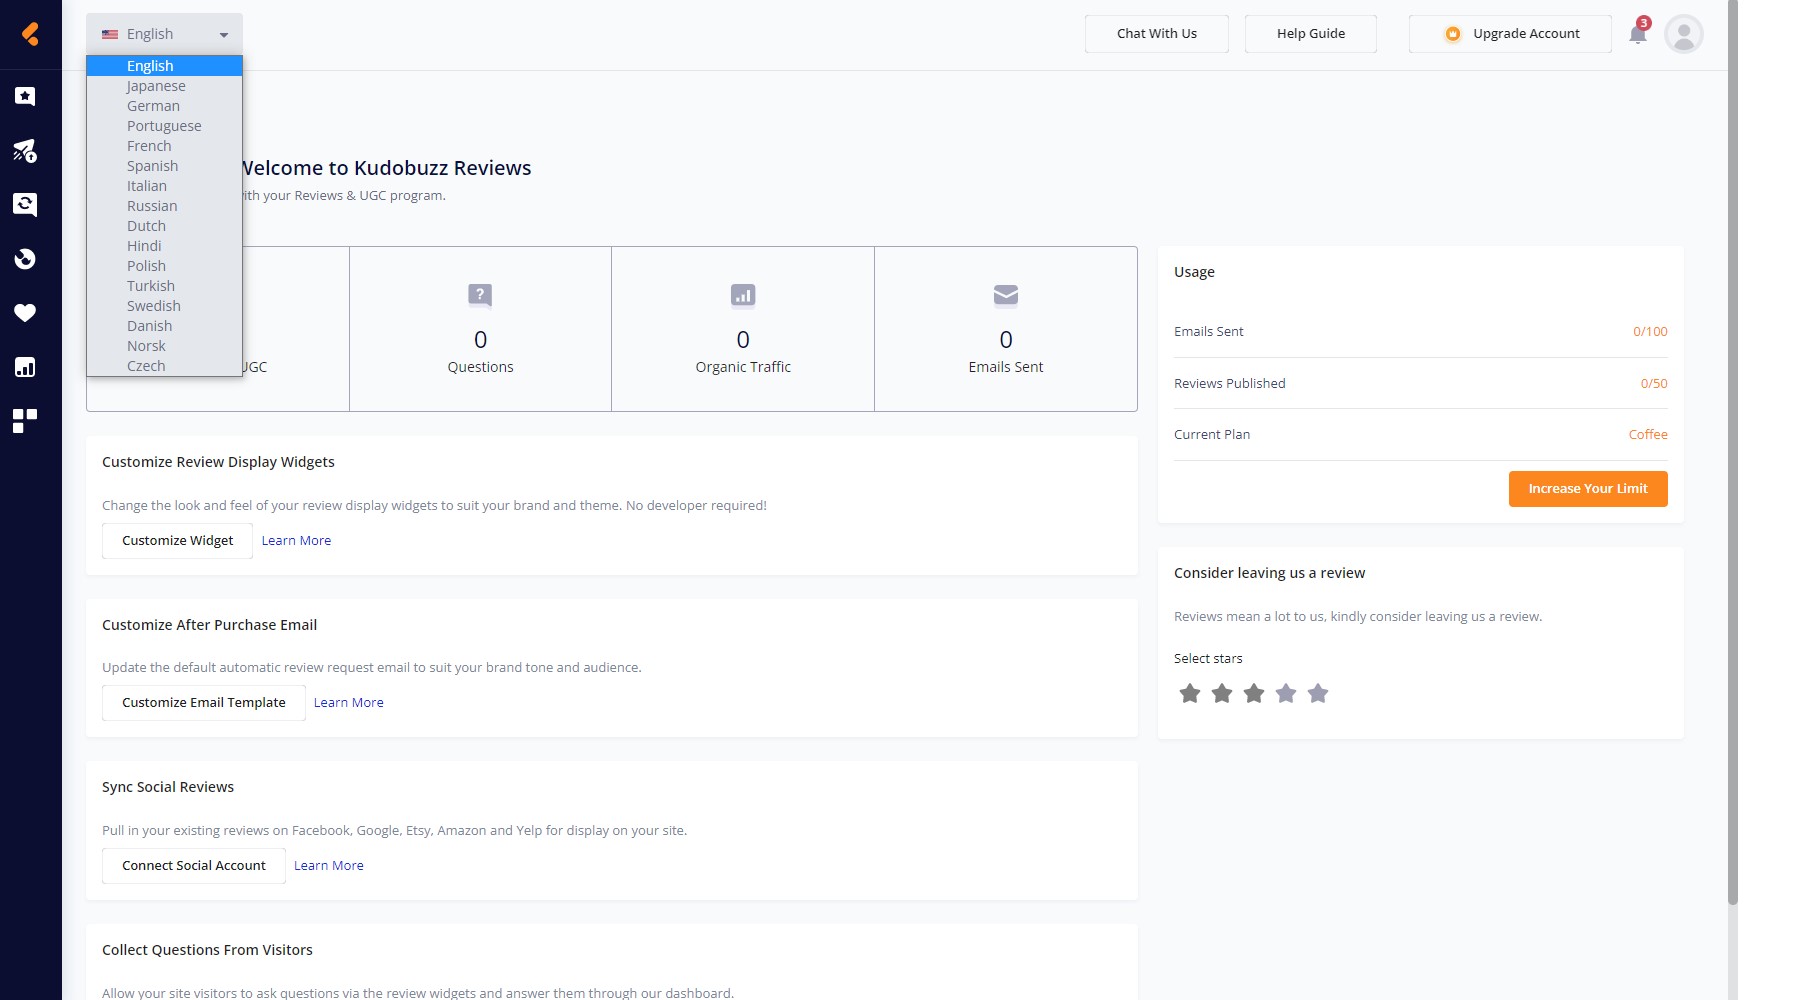Click the Questions count card
Image resolution: width=1820 pixels, height=1000 pixels.
(x=480, y=329)
